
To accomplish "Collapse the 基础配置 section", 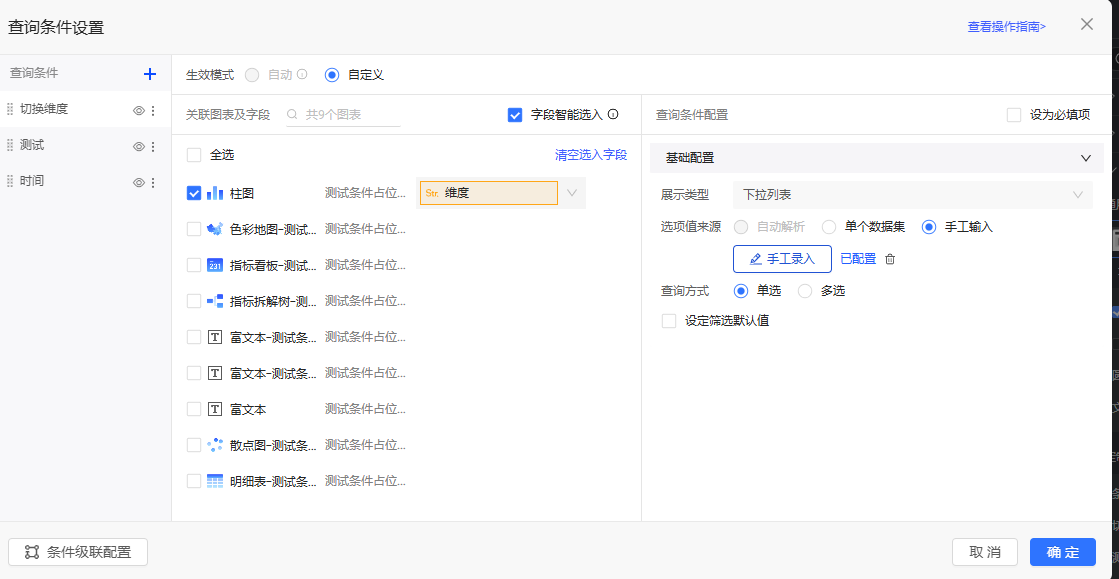I will [1085, 158].
